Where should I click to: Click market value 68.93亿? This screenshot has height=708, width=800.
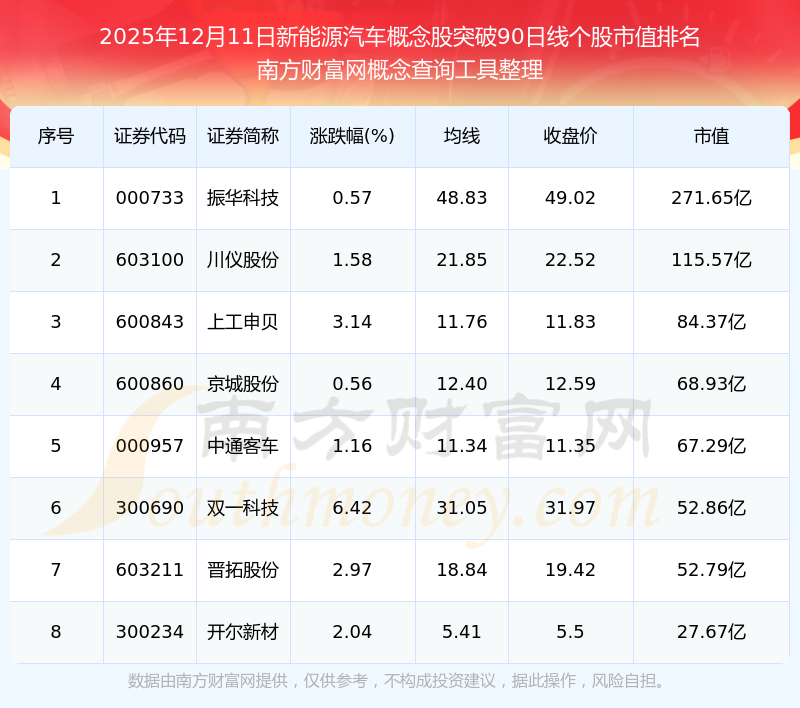pos(711,384)
